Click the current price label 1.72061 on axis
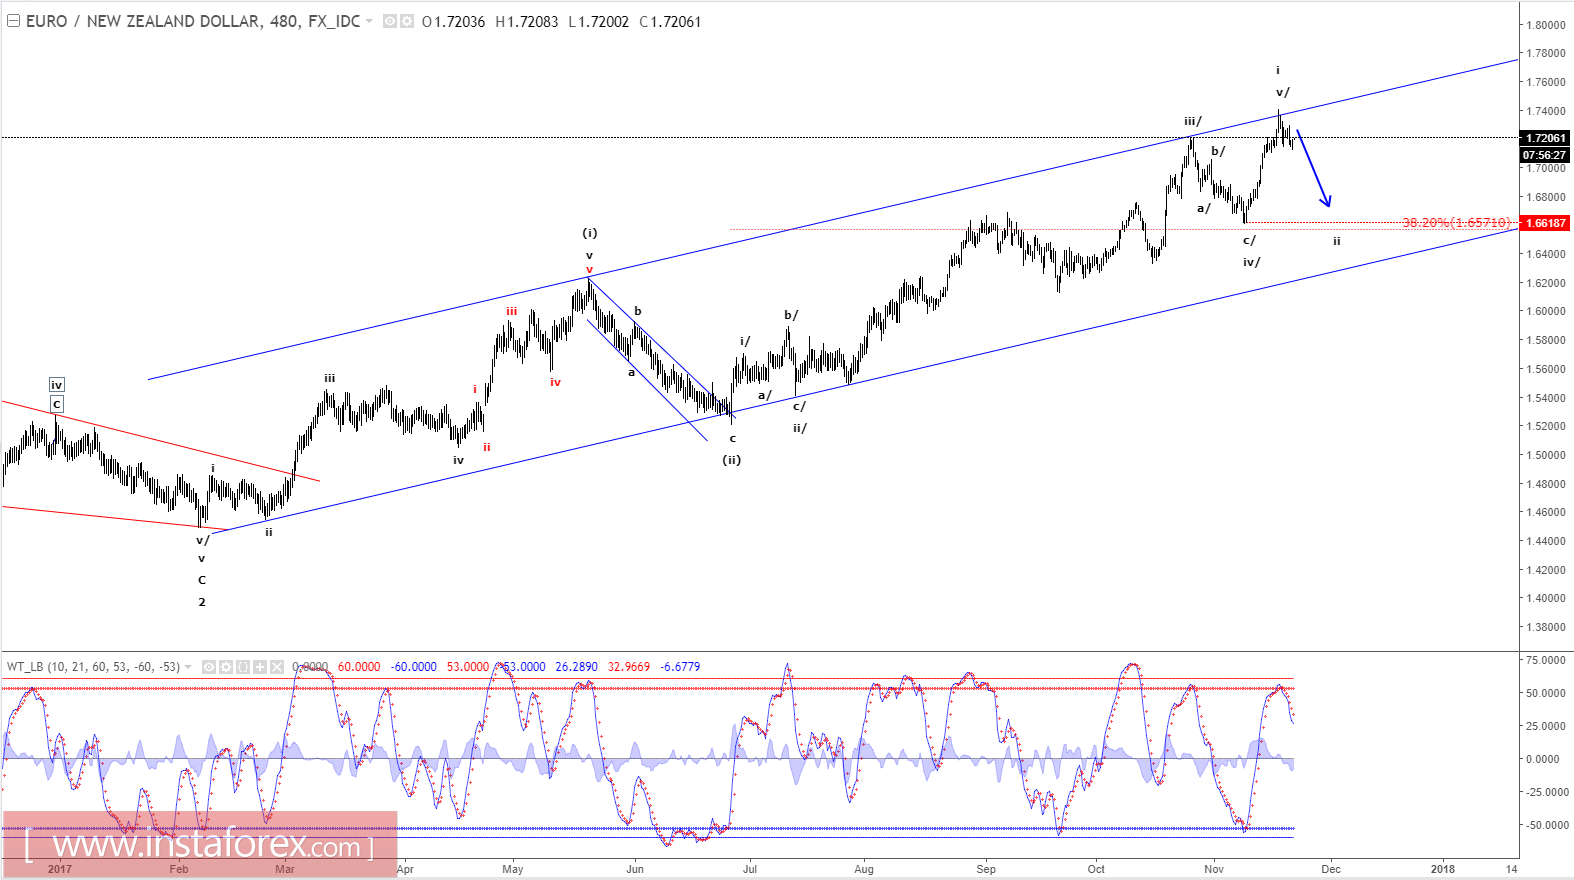Image resolution: width=1574 pixels, height=880 pixels. tap(1545, 138)
